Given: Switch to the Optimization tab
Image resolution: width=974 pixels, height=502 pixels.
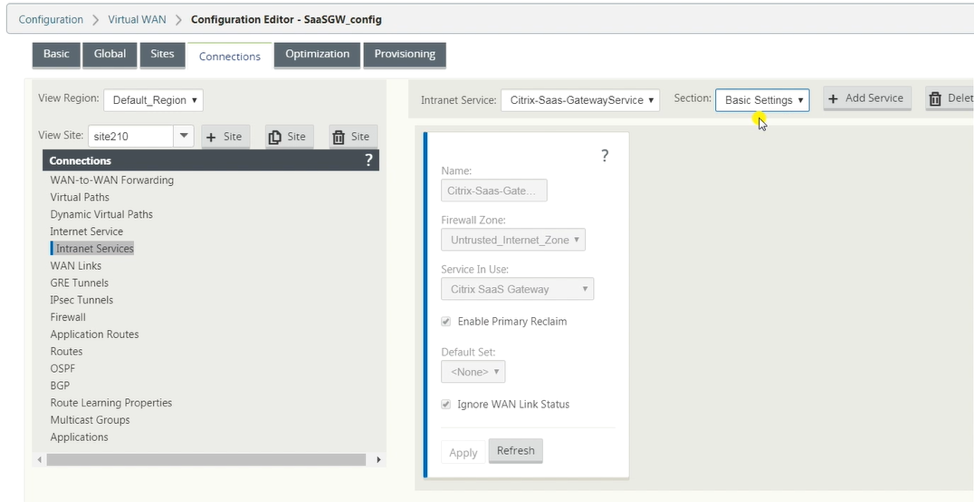Looking at the screenshot, I should pyautogui.click(x=317, y=54).
